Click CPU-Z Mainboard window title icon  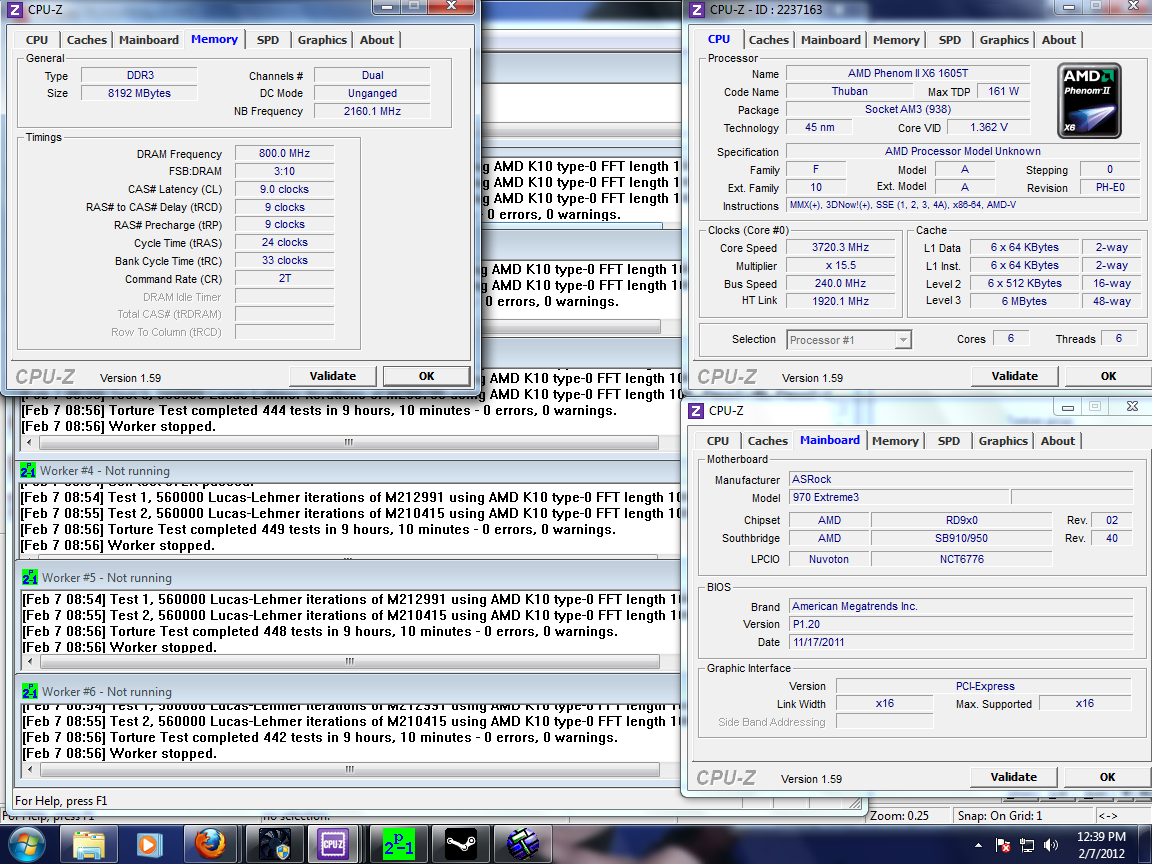pos(696,411)
